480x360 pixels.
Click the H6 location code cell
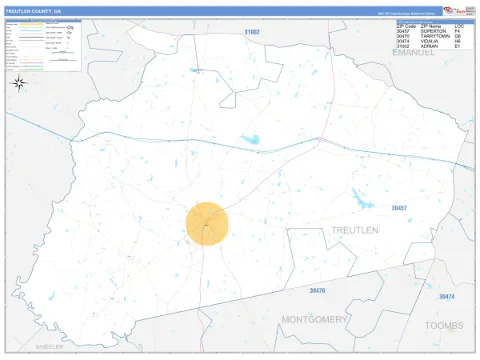[x=457, y=41]
